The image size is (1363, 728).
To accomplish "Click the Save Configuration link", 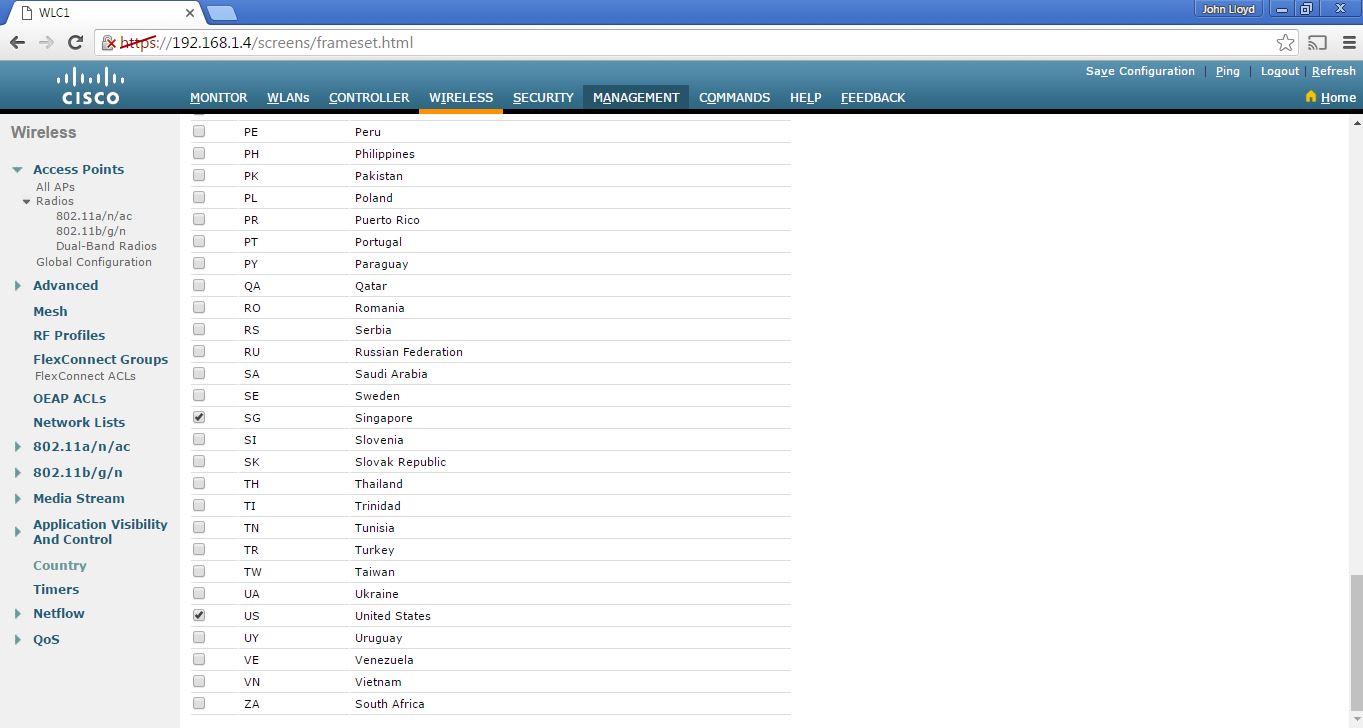I will click(x=1140, y=71).
